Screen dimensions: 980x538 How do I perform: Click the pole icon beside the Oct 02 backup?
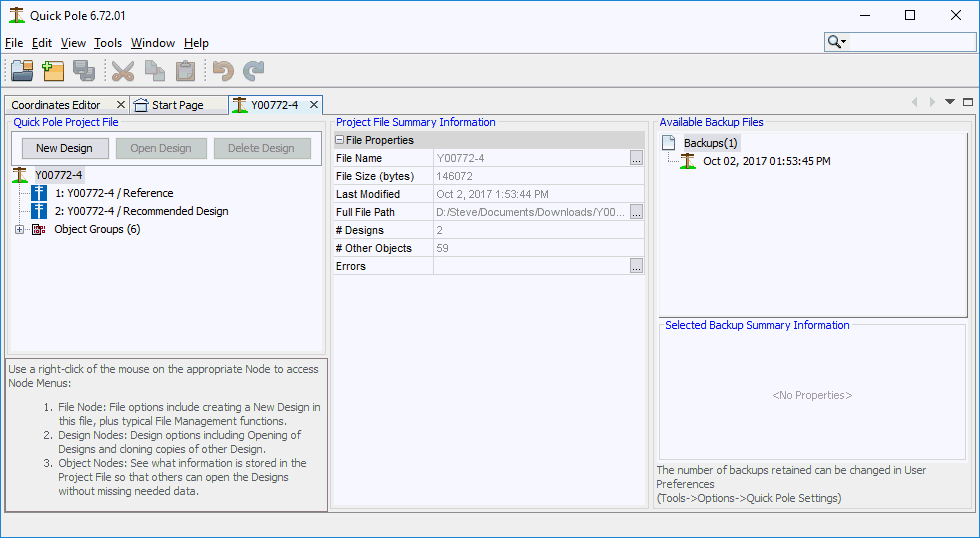click(688, 161)
